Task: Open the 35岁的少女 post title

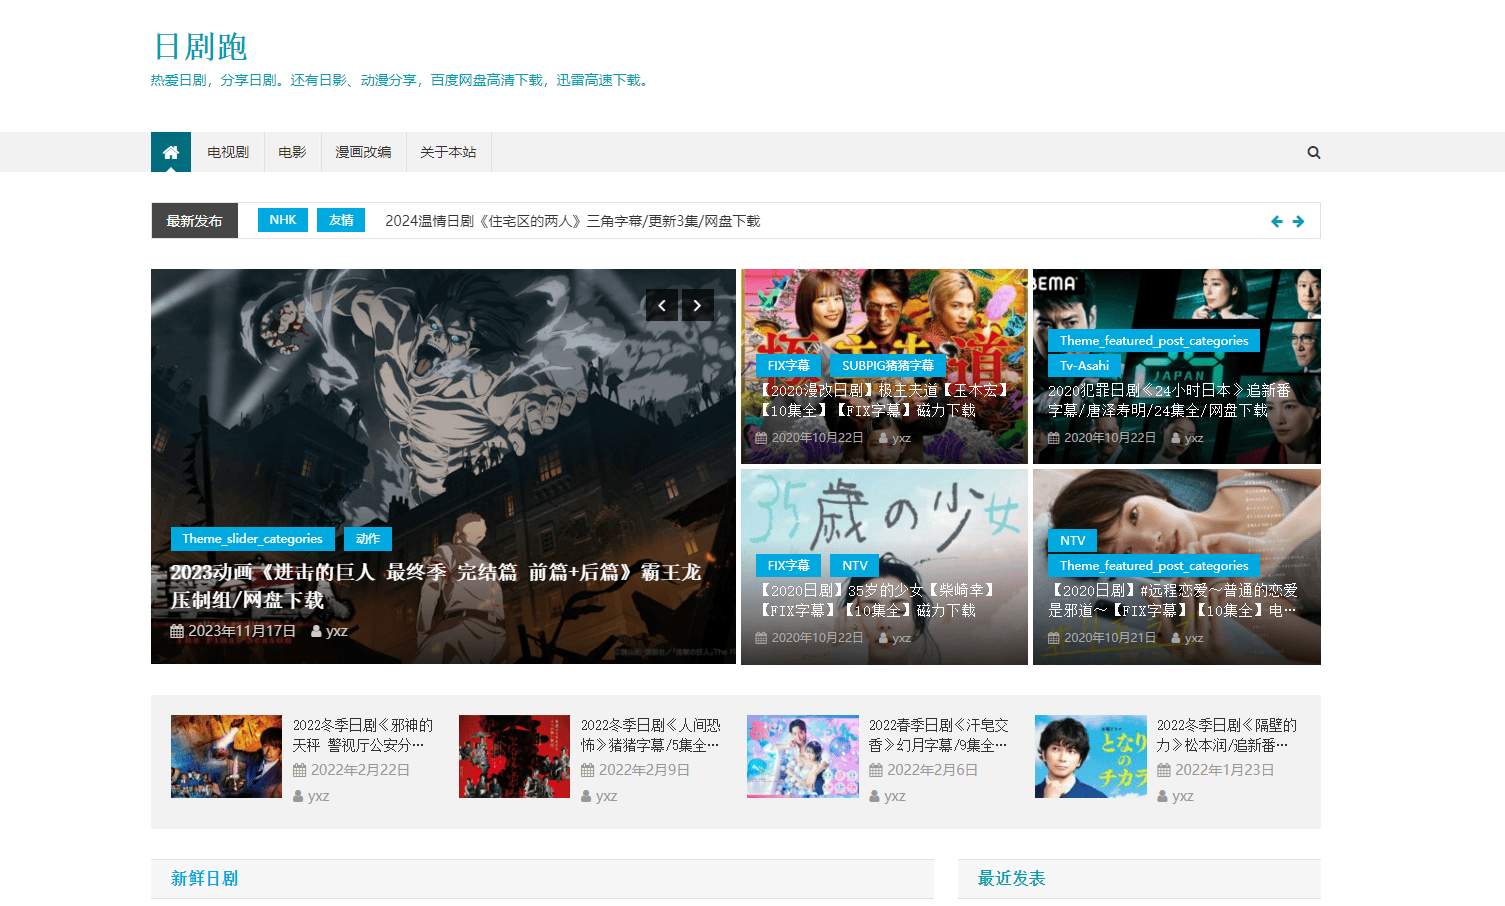Action: (877, 600)
